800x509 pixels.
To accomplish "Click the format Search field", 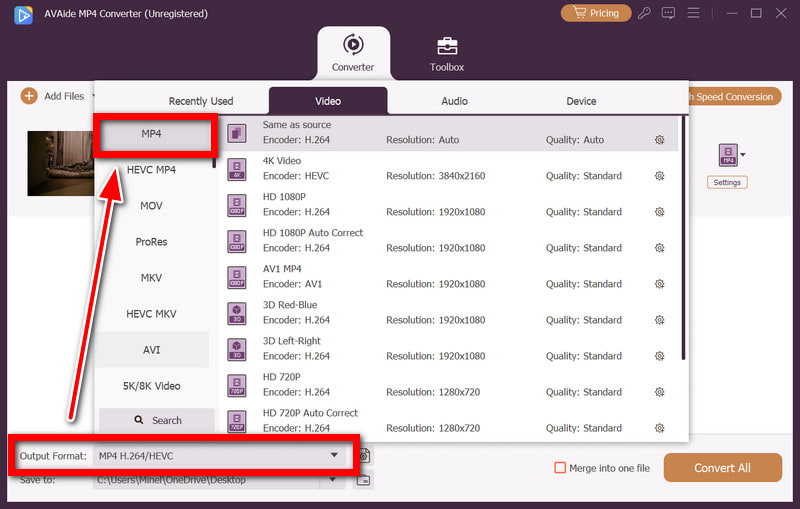I will [157, 420].
